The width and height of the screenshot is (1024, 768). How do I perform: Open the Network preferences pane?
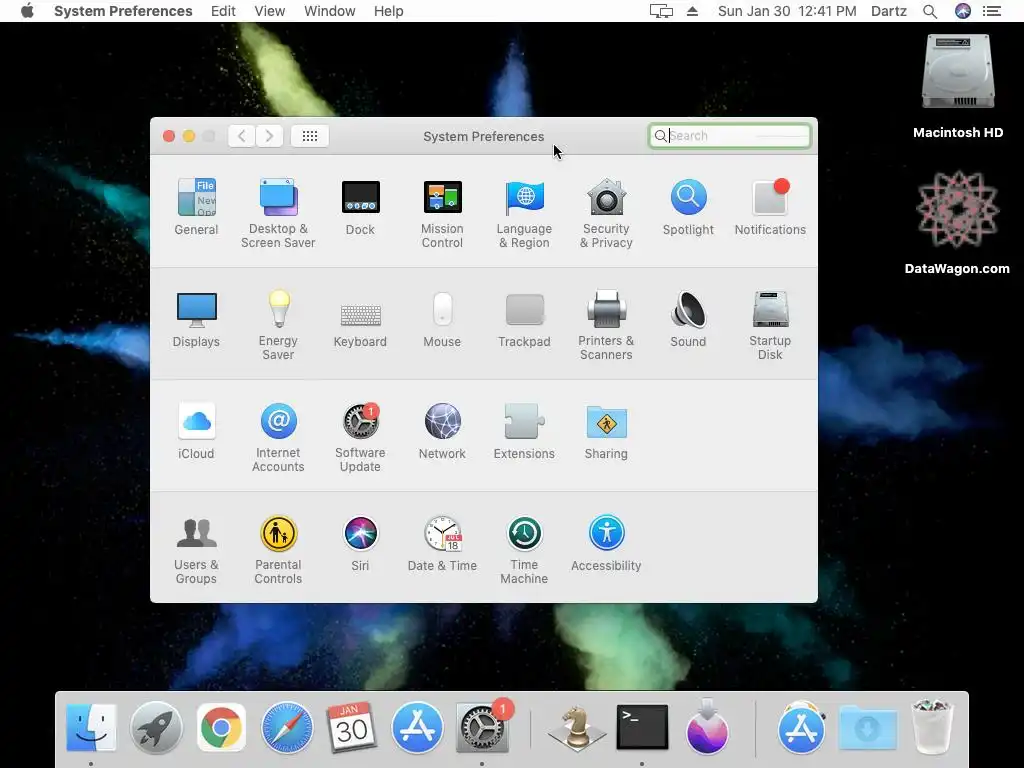442,431
